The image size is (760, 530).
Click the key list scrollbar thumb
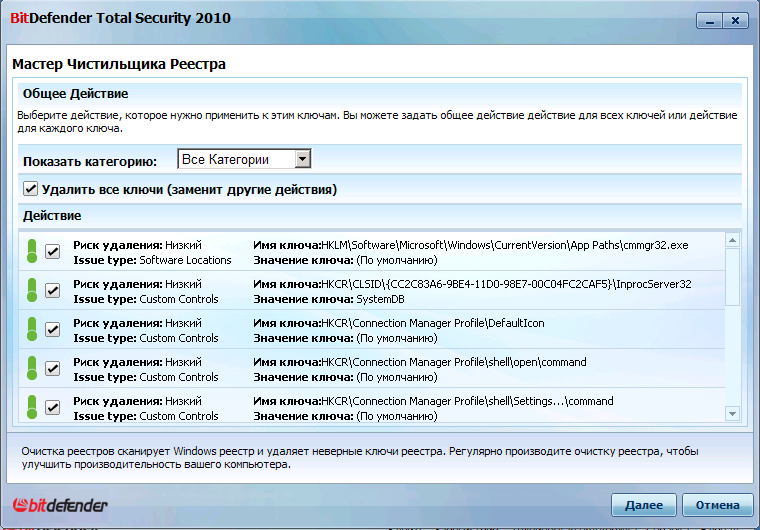(732, 277)
